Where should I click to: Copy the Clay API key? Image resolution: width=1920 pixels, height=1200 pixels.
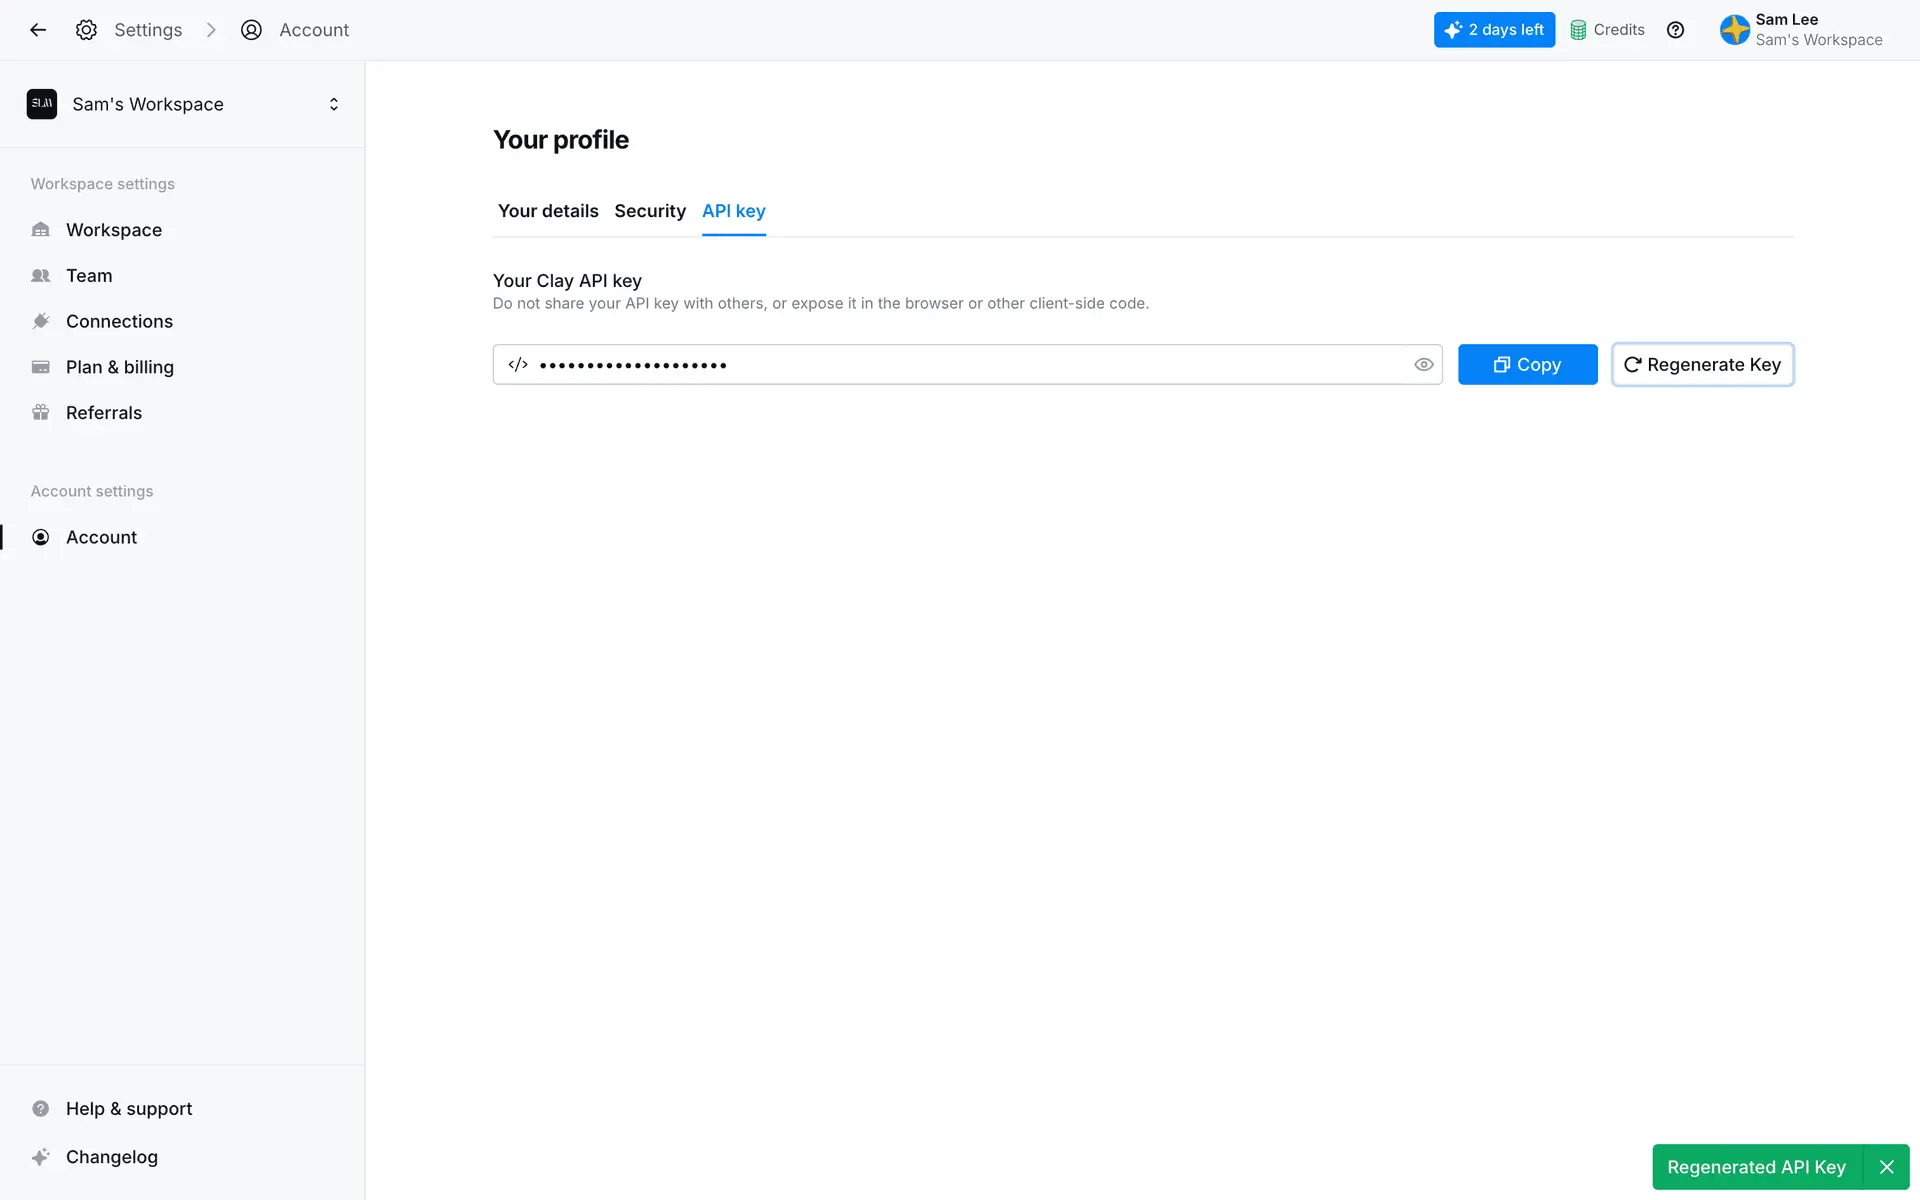point(1527,365)
